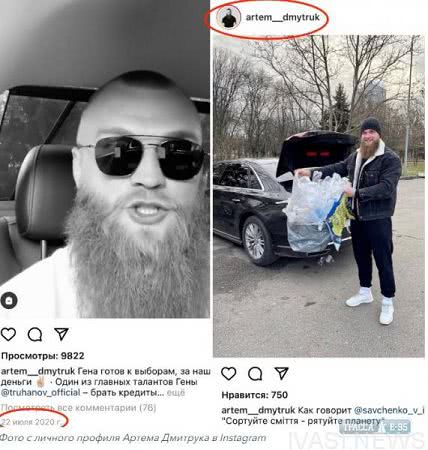Expand left caption with 'ещё'
Image resolution: width=428 pixels, height=450 pixels.
[x=175, y=393]
